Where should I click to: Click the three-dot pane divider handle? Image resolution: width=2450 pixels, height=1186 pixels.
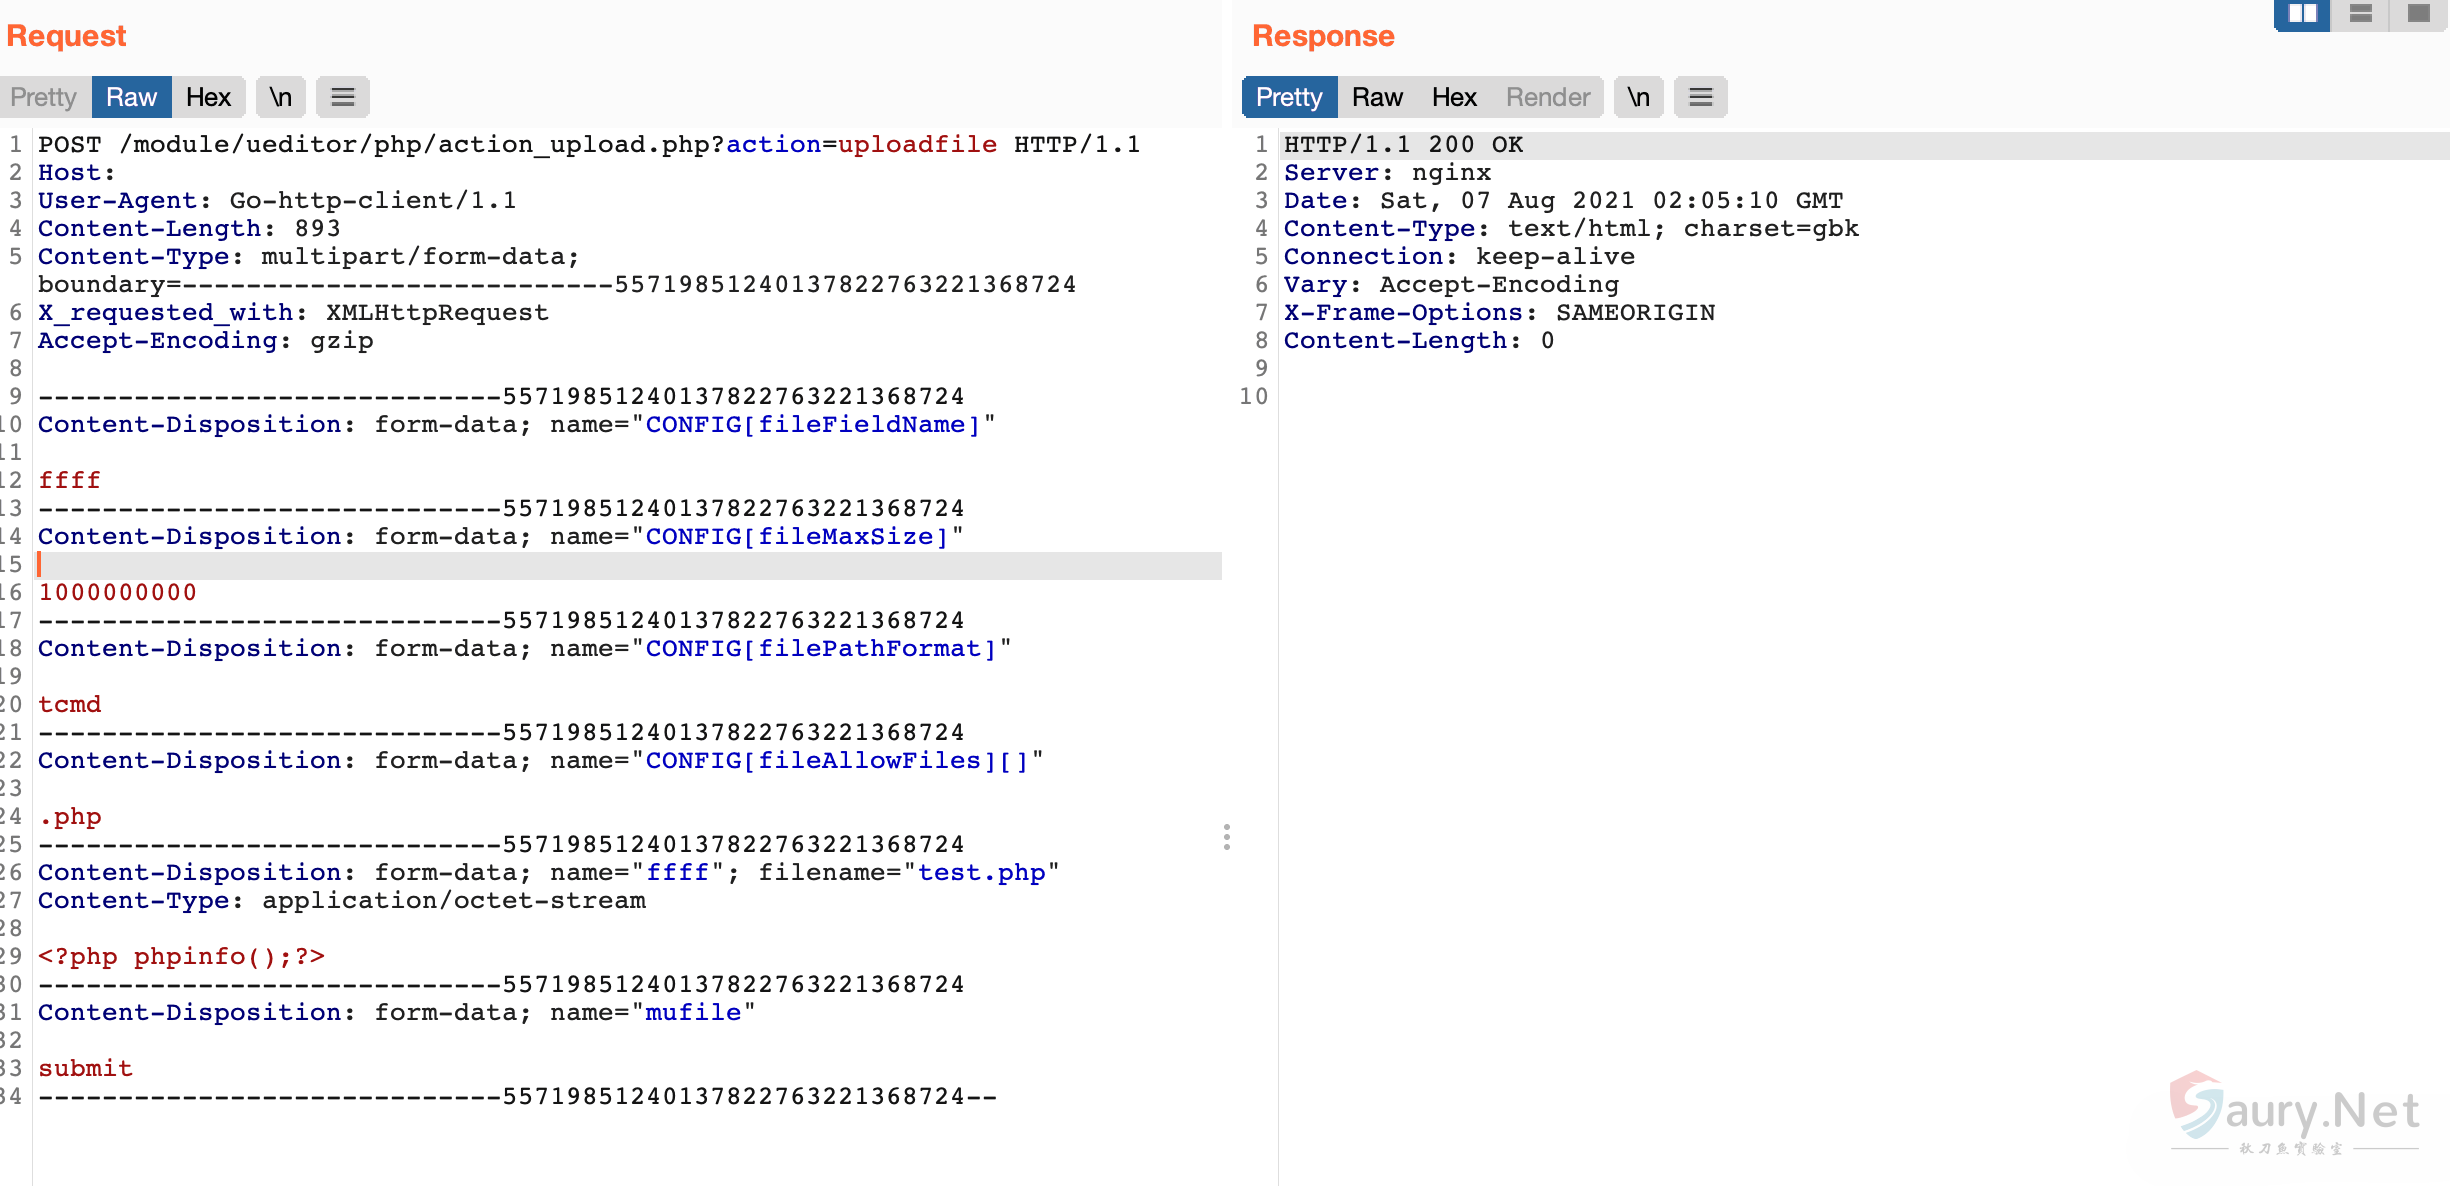(1227, 837)
